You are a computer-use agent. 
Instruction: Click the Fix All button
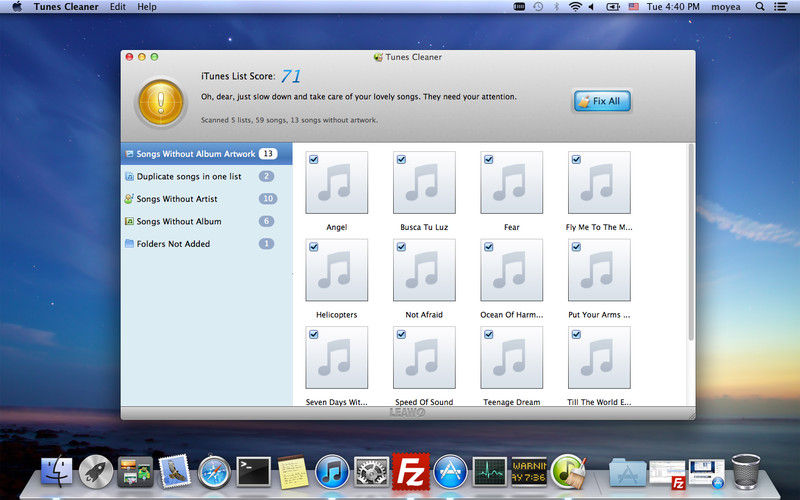click(x=602, y=101)
